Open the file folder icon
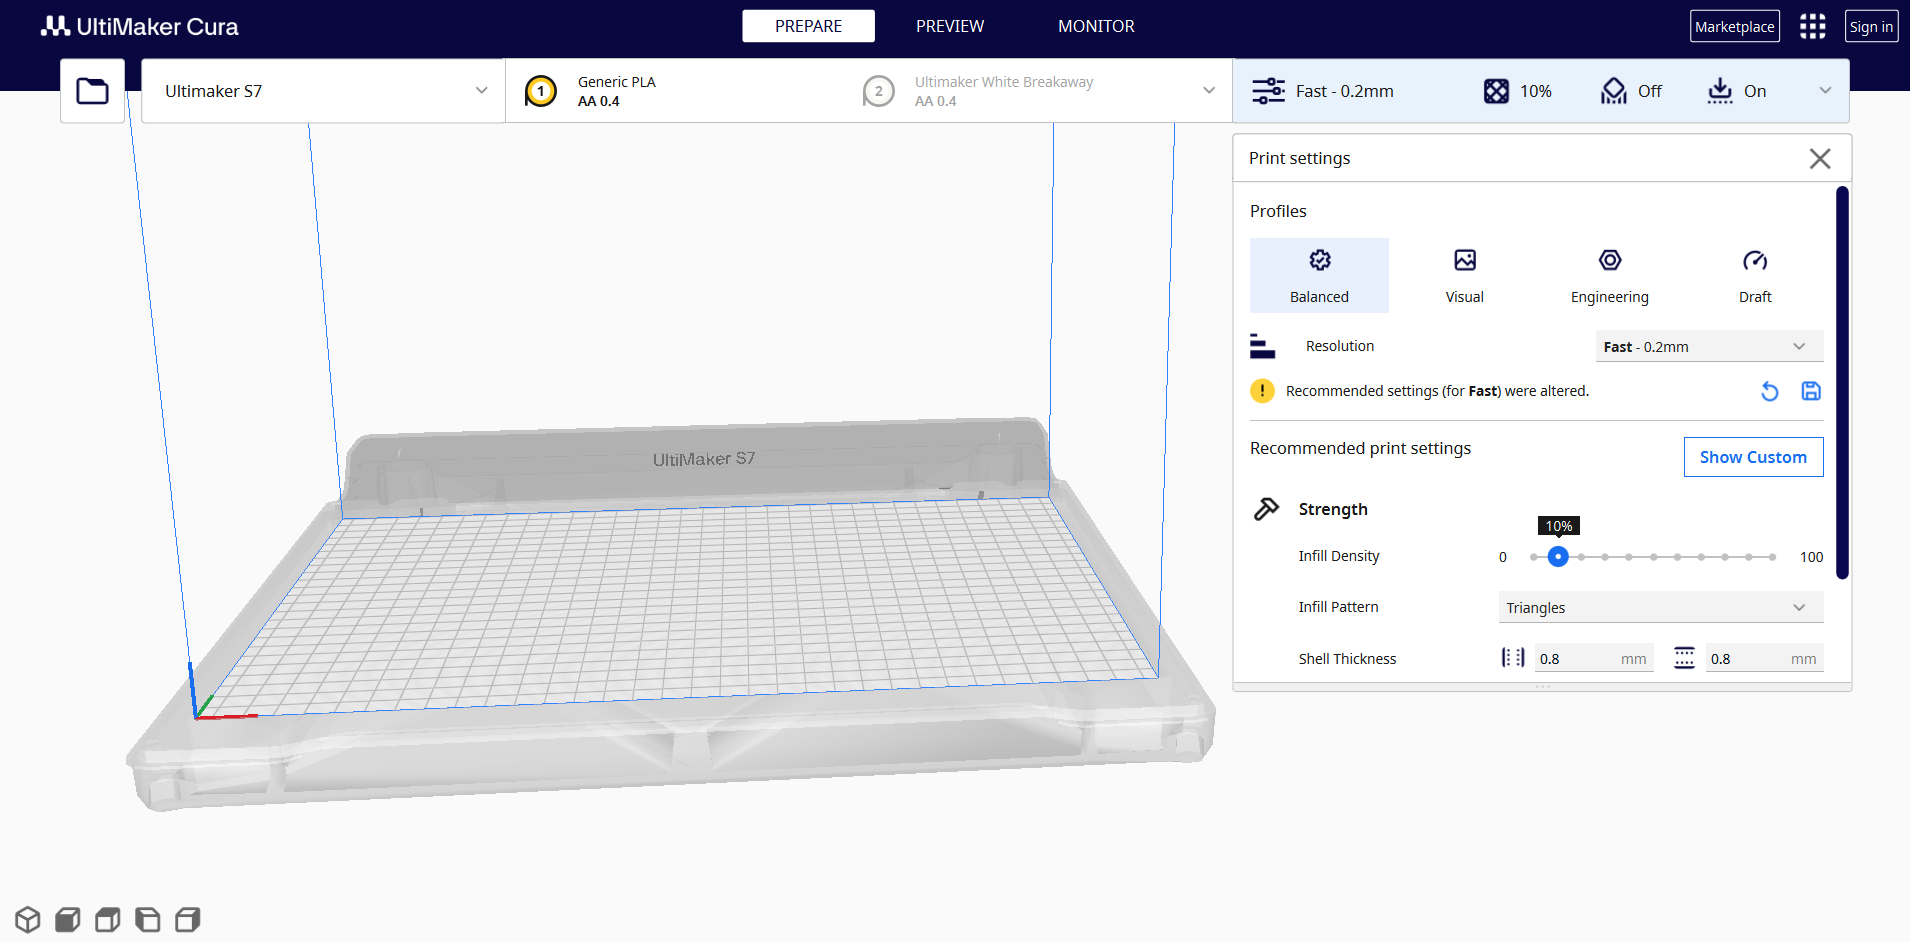Screen dimensions: 1910x942 tap(93, 91)
